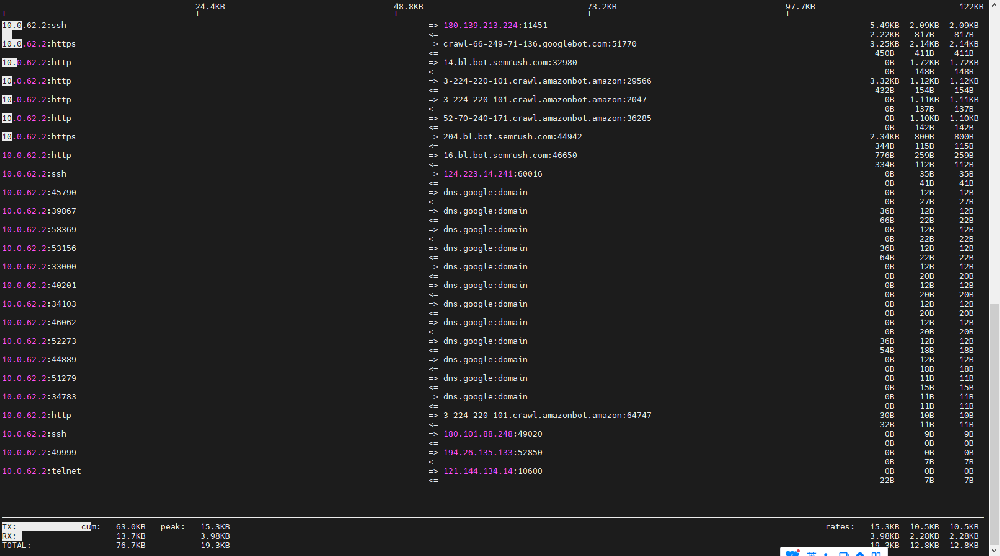The width and height of the screenshot is (1000, 556).
Task: Click the 24.4KB scale label
Action: (x=210, y=6)
